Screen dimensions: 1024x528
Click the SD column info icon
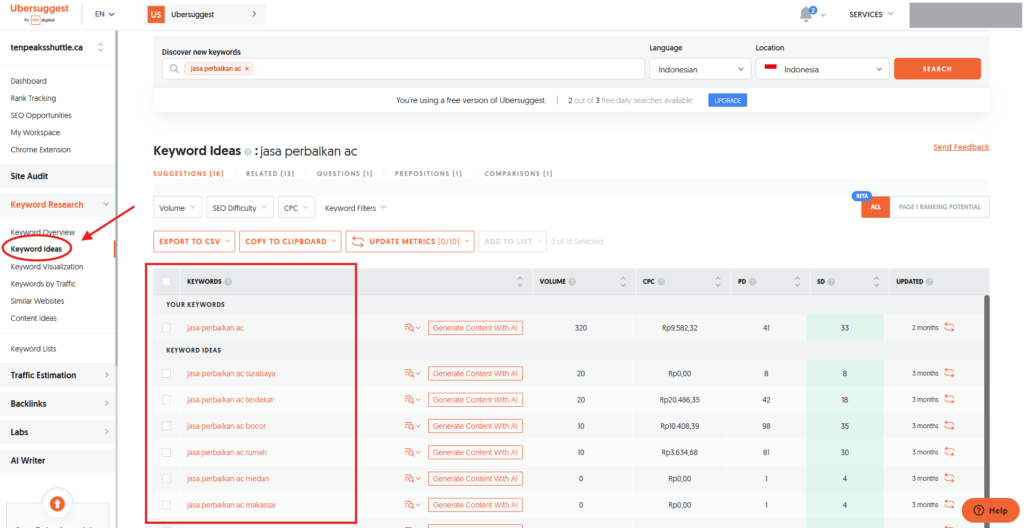[831, 282]
